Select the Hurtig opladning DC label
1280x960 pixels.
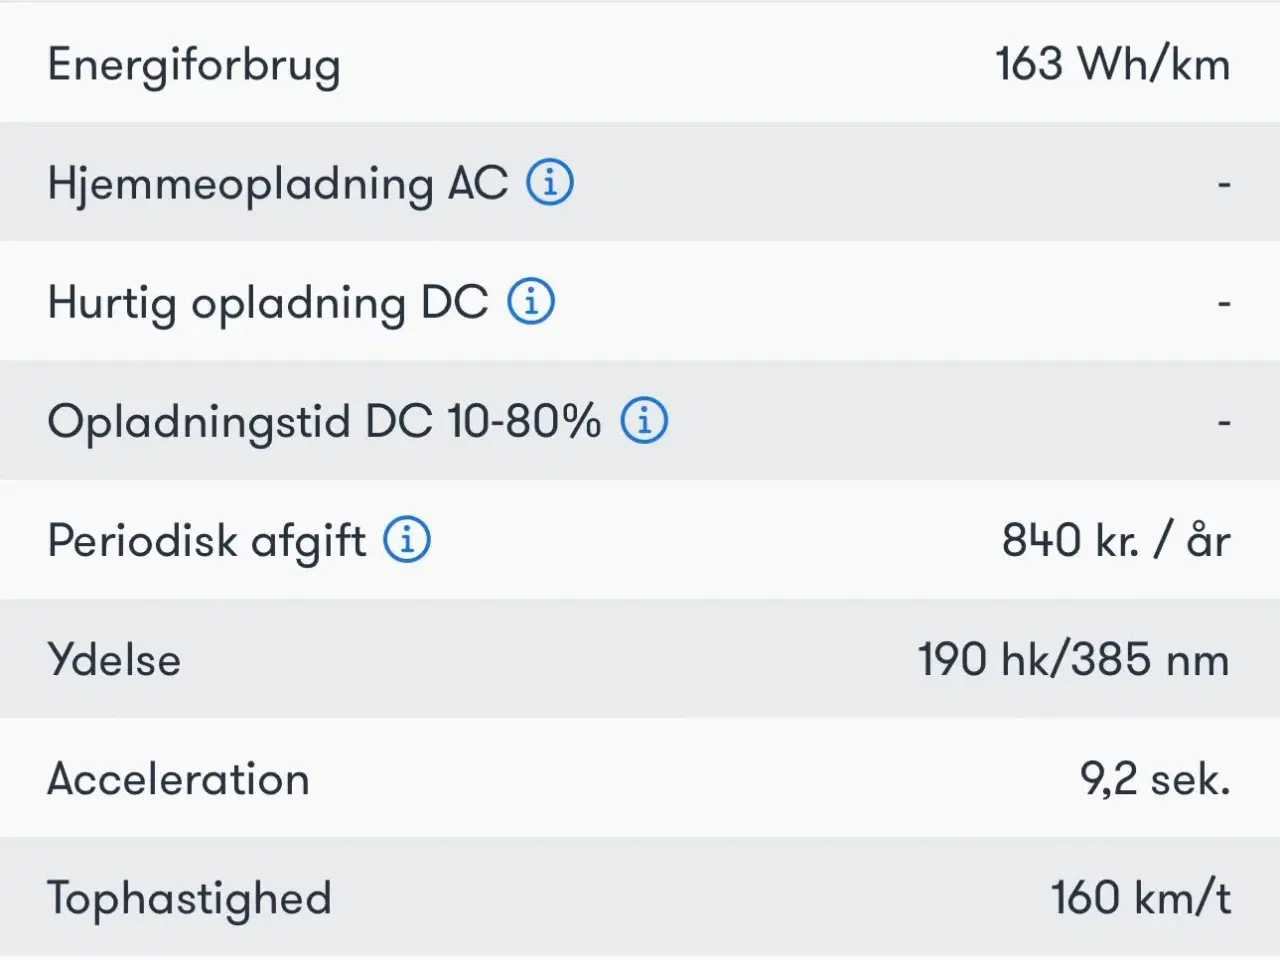pyautogui.click(x=267, y=302)
